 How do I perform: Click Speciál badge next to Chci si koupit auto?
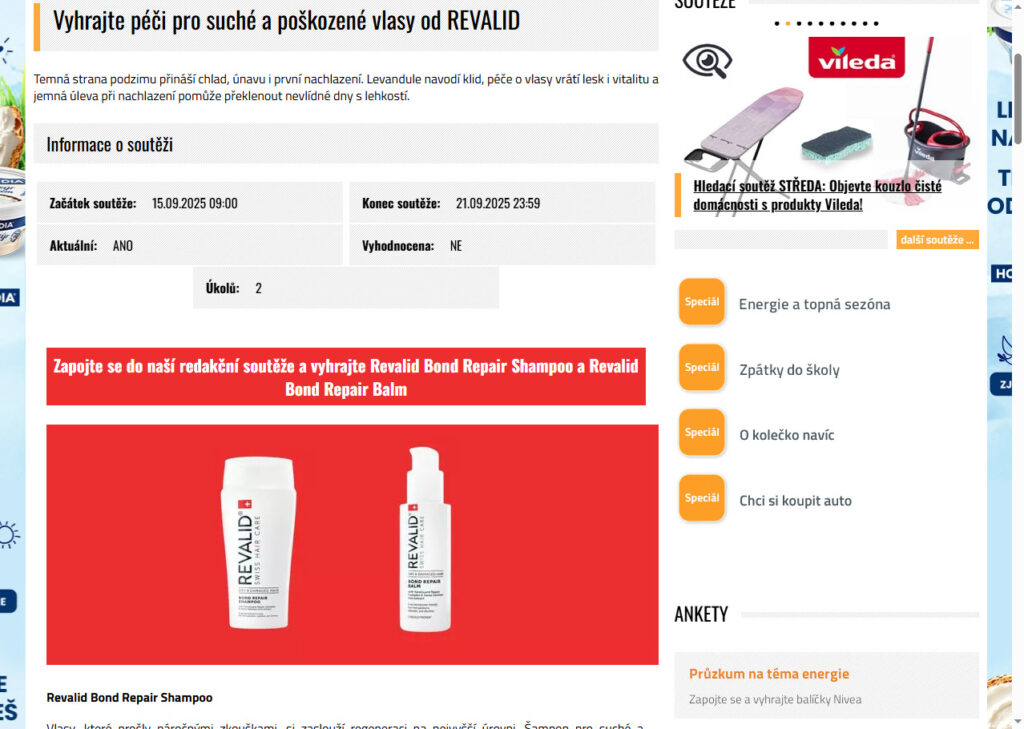pyautogui.click(x=701, y=498)
